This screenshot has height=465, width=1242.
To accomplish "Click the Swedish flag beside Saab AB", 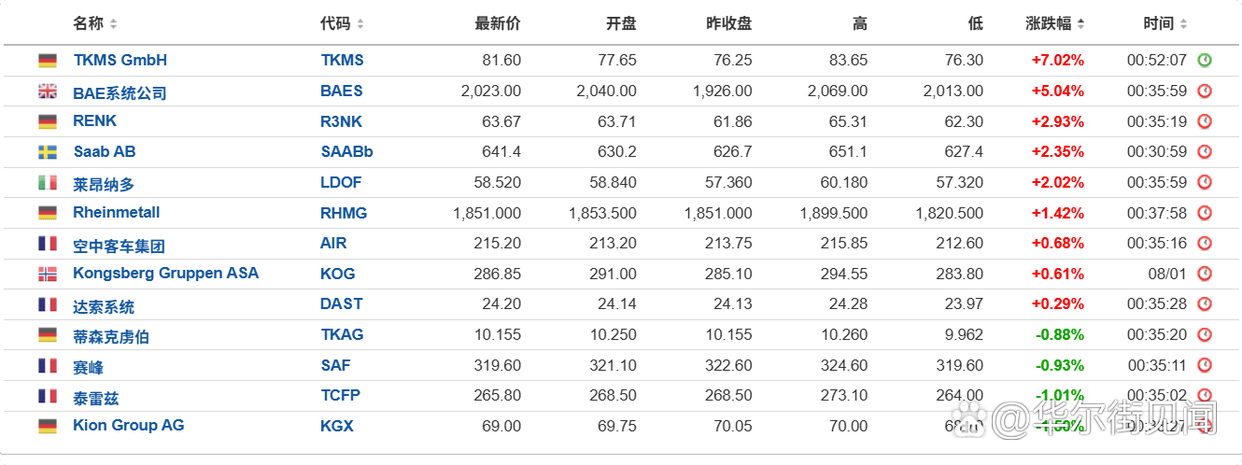I will tap(47, 153).
